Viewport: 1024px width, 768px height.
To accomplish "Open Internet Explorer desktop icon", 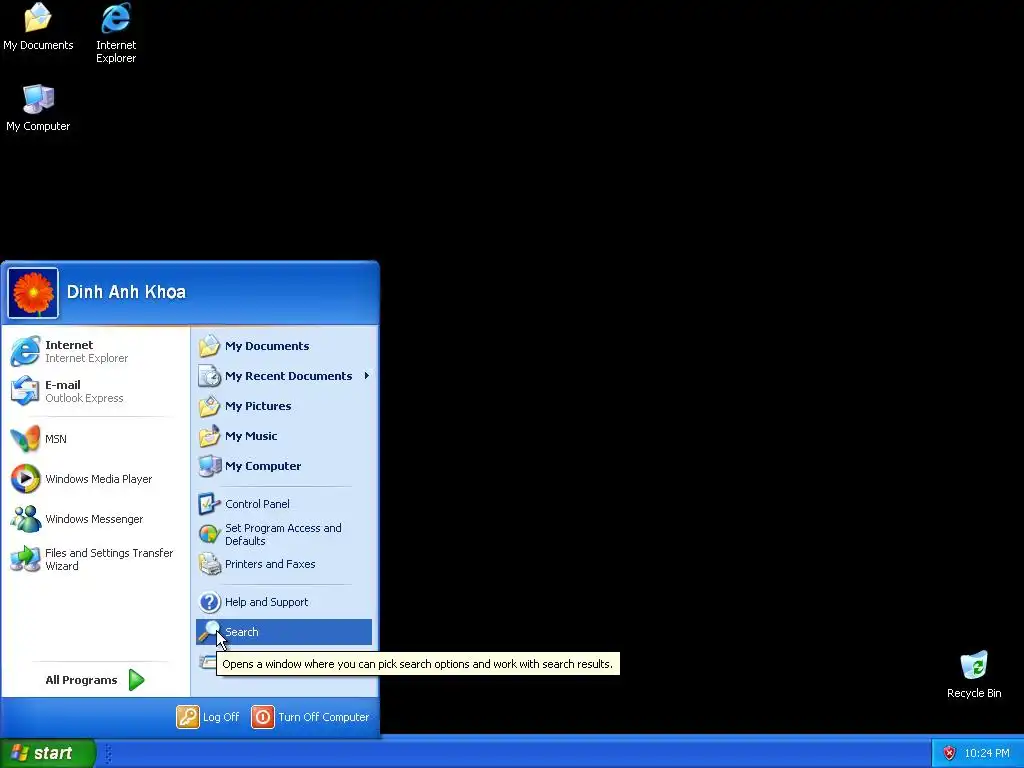I will 116,33.
